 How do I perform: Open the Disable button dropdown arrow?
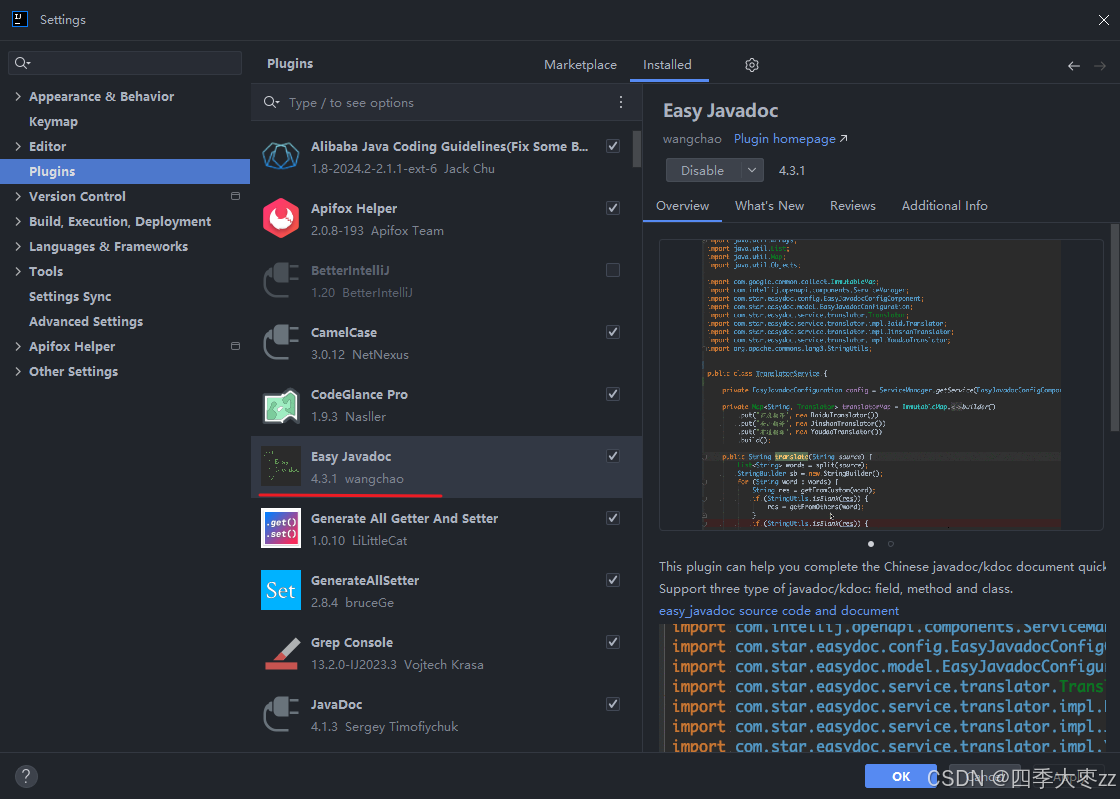click(x=751, y=171)
